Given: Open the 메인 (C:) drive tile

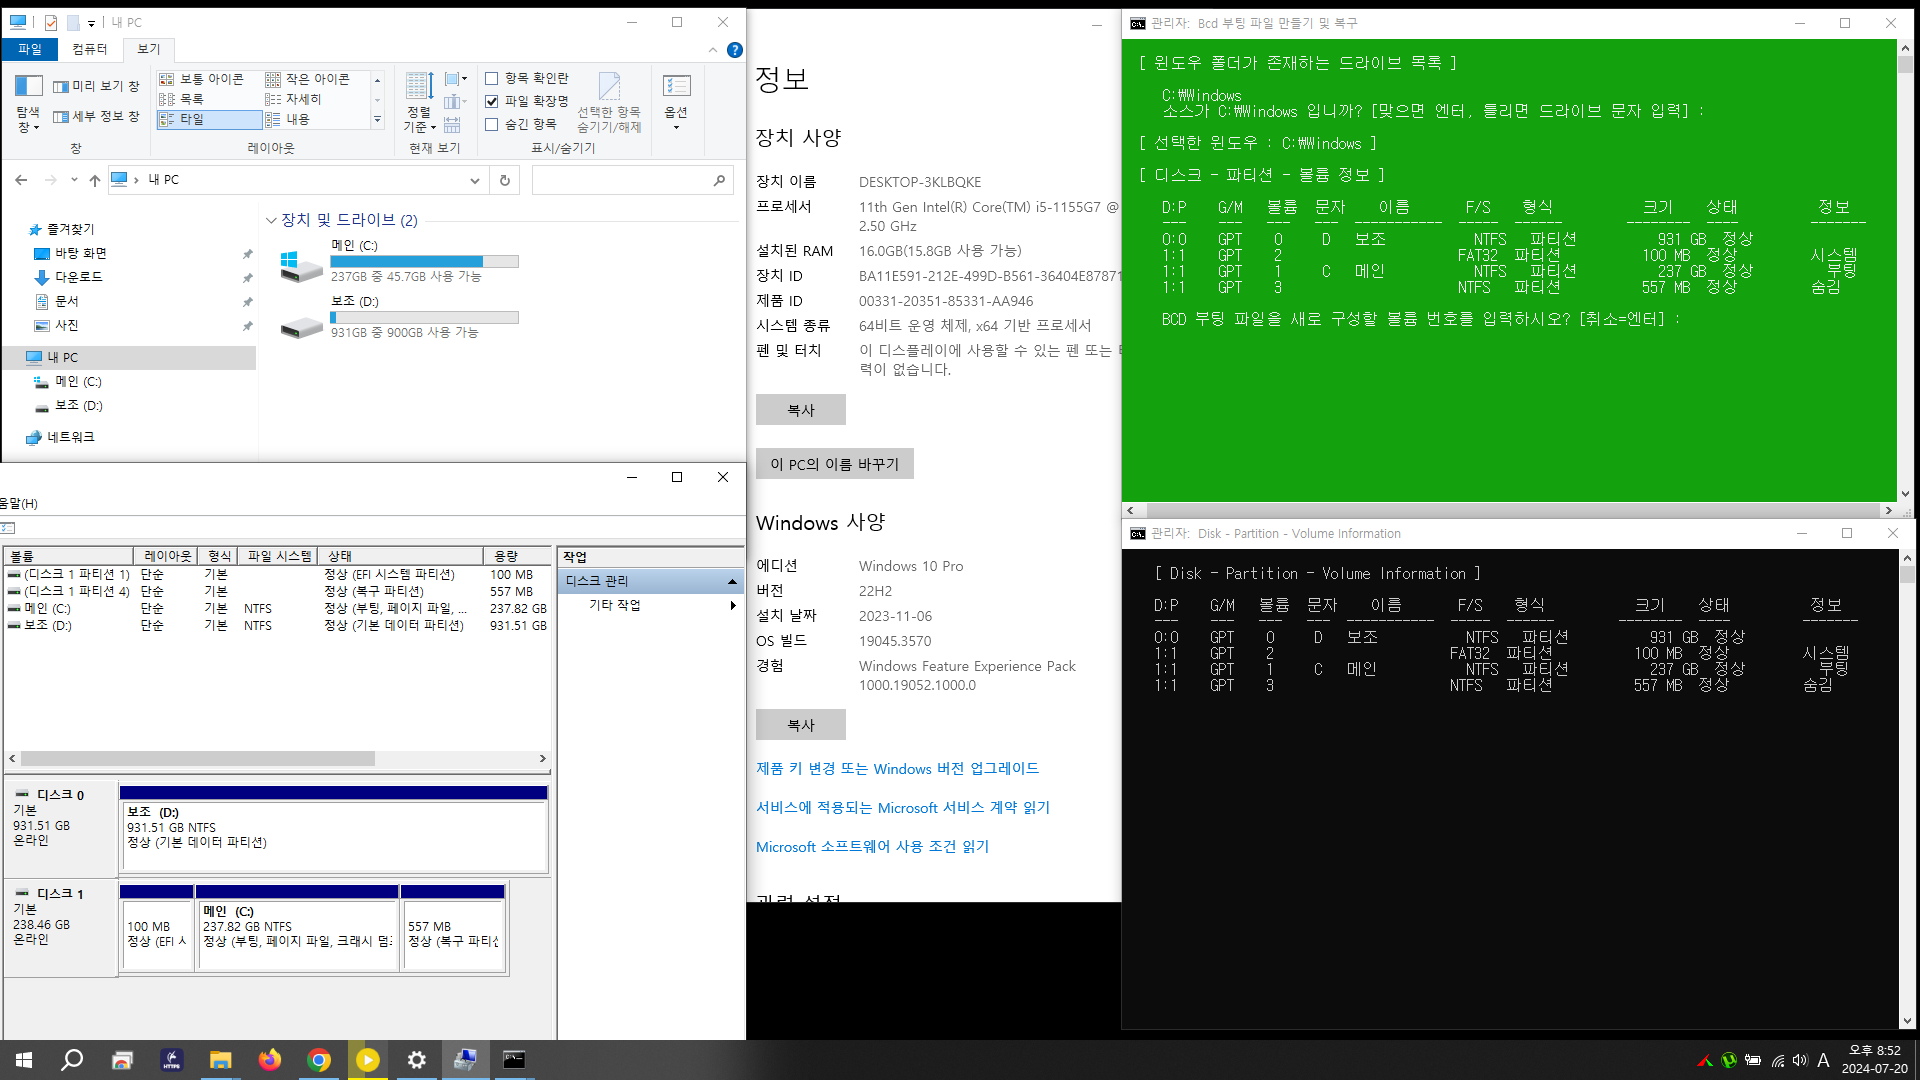Looking at the screenshot, I should tap(398, 261).
